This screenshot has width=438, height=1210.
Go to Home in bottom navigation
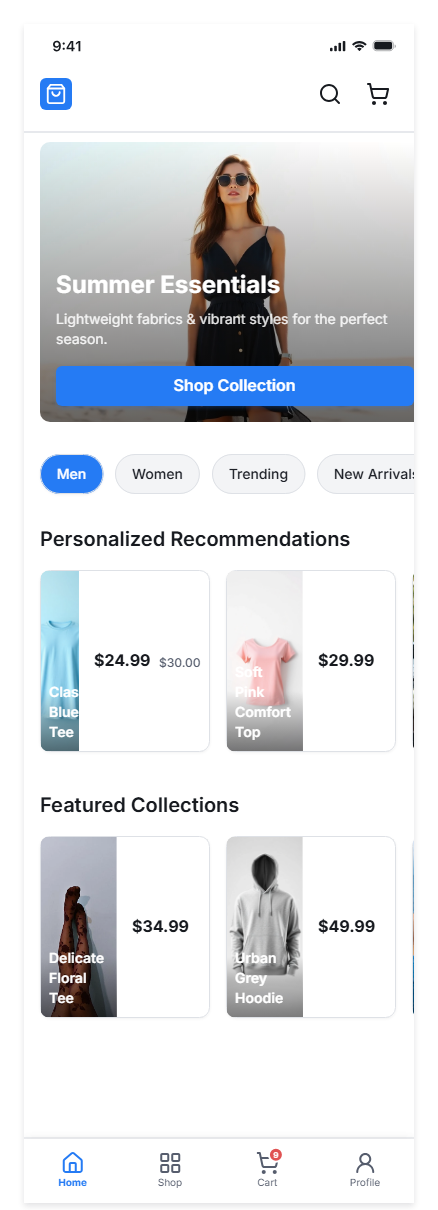tap(72, 1170)
